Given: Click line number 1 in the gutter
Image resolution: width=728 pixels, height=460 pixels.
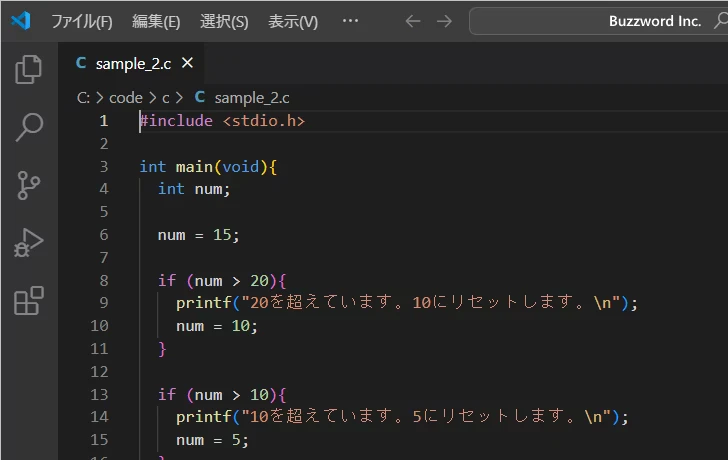Looking at the screenshot, I should 104,121.
